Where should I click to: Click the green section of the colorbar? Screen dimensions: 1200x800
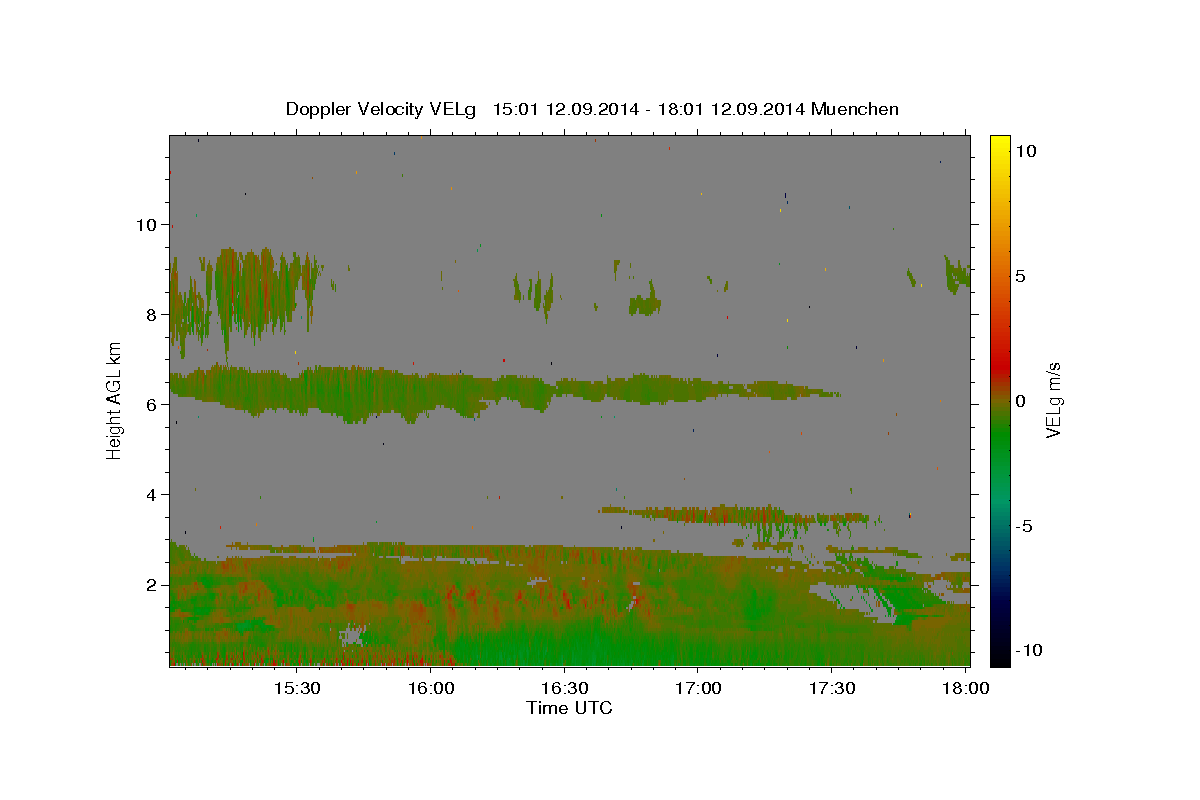[x=999, y=440]
